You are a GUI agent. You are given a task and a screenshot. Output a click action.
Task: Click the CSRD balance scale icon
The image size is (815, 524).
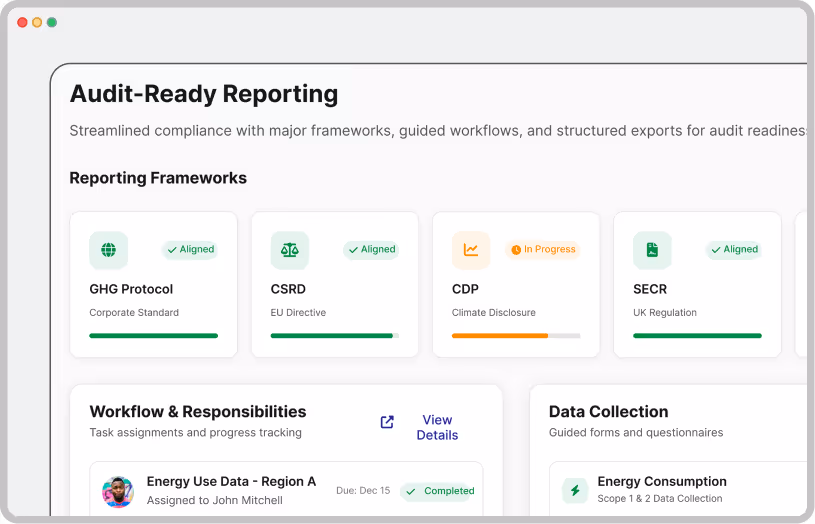pyautogui.click(x=290, y=250)
